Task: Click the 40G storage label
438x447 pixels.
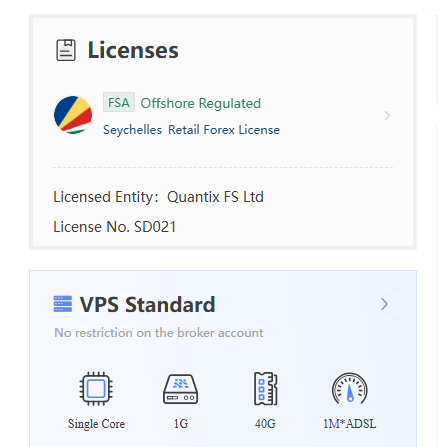Action: click(265, 424)
